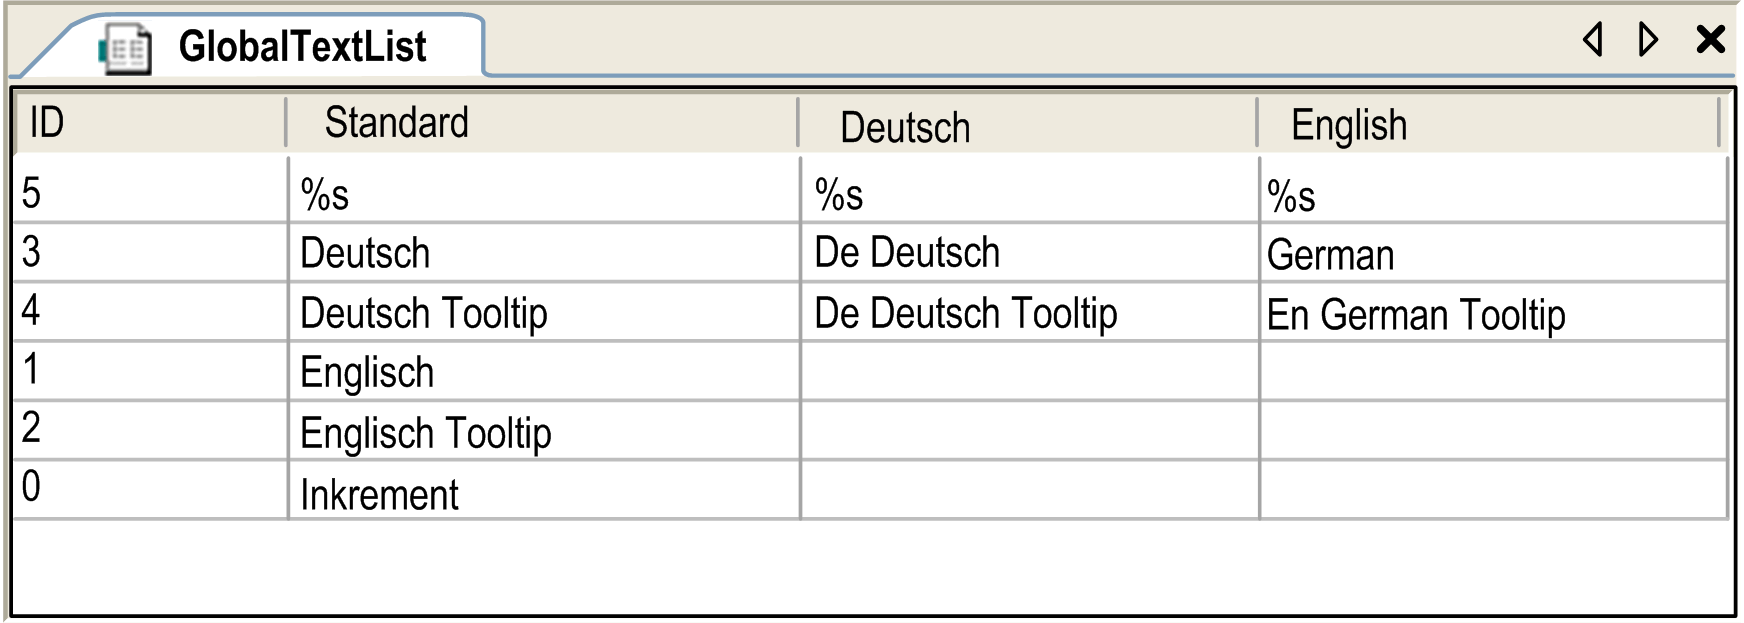Close the GlobalTextList editor tab
The height and width of the screenshot is (623, 1744).
pyautogui.click(x=1710, y=40)
